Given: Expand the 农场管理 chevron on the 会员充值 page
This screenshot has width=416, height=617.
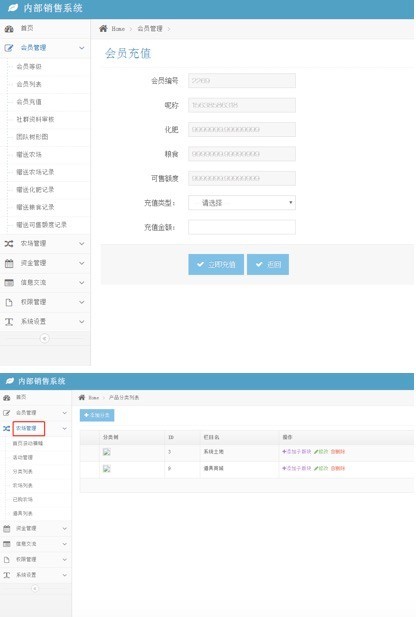Looking at the screenshot, I should click(x=81, y=244).
